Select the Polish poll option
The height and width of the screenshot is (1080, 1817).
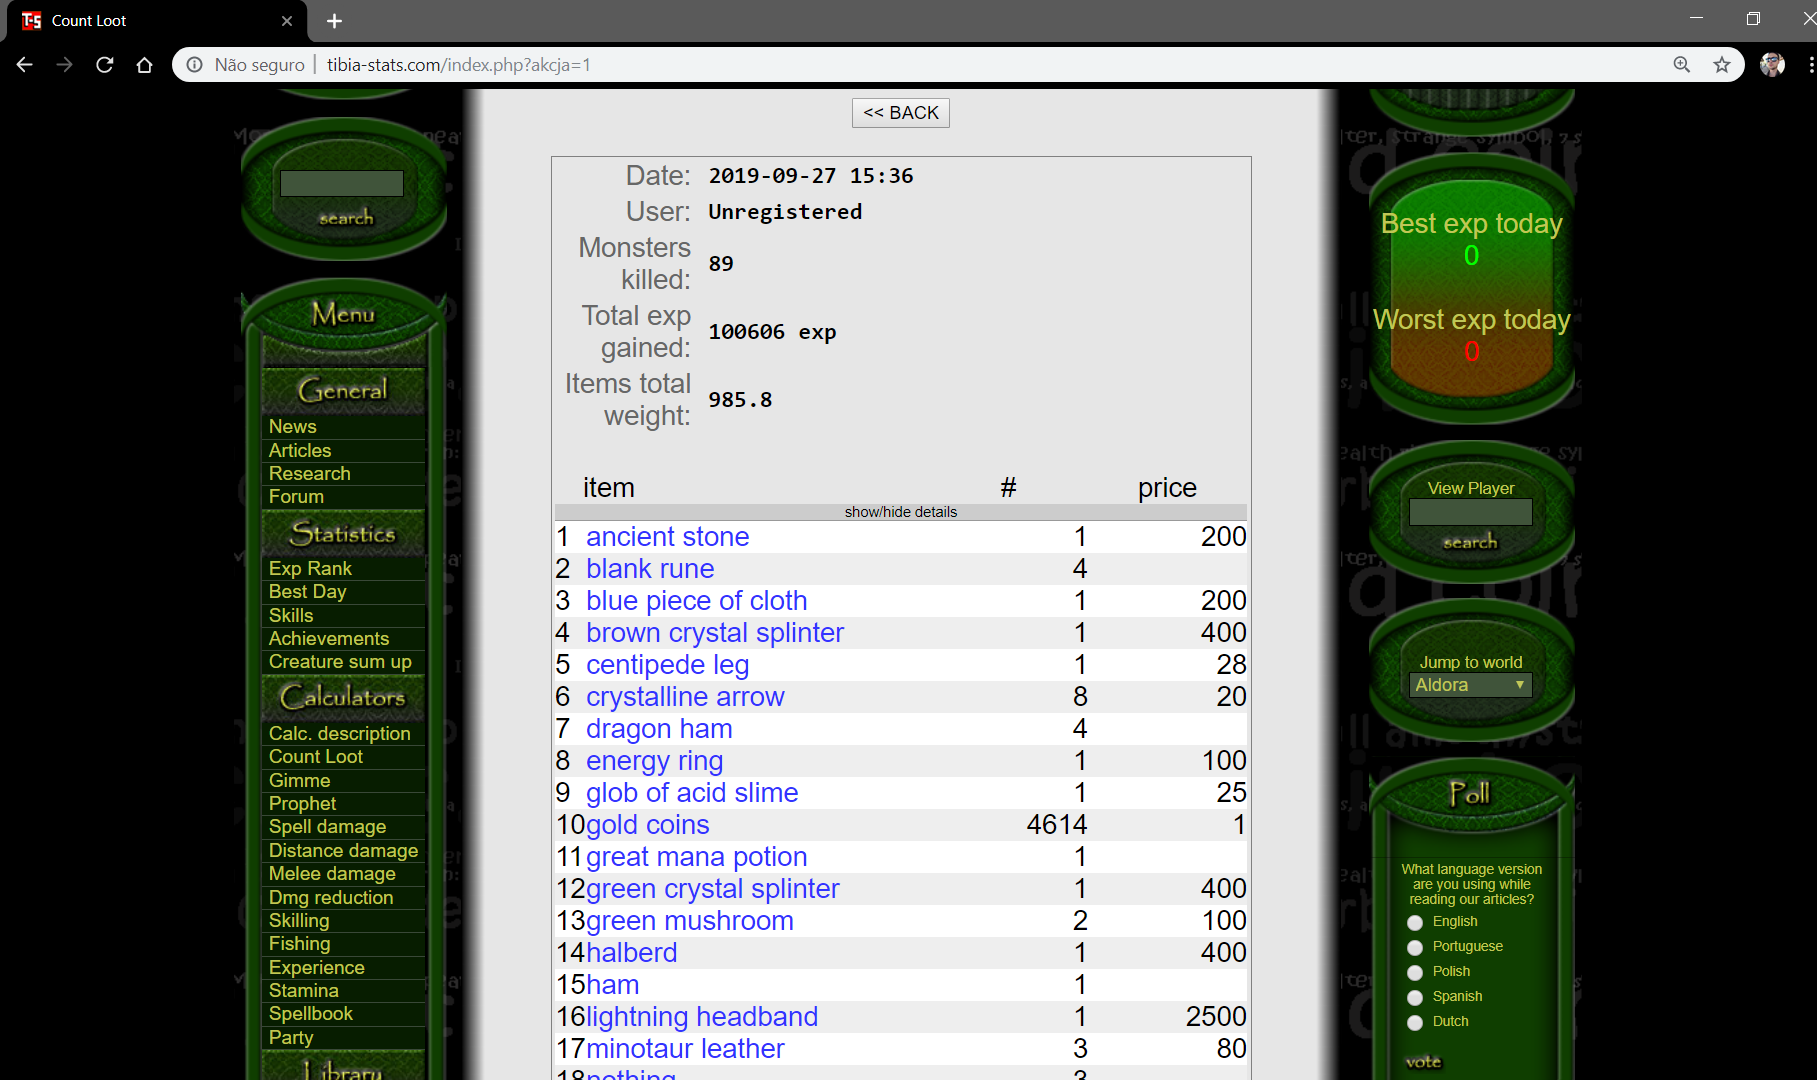[x=1415, y=972]
